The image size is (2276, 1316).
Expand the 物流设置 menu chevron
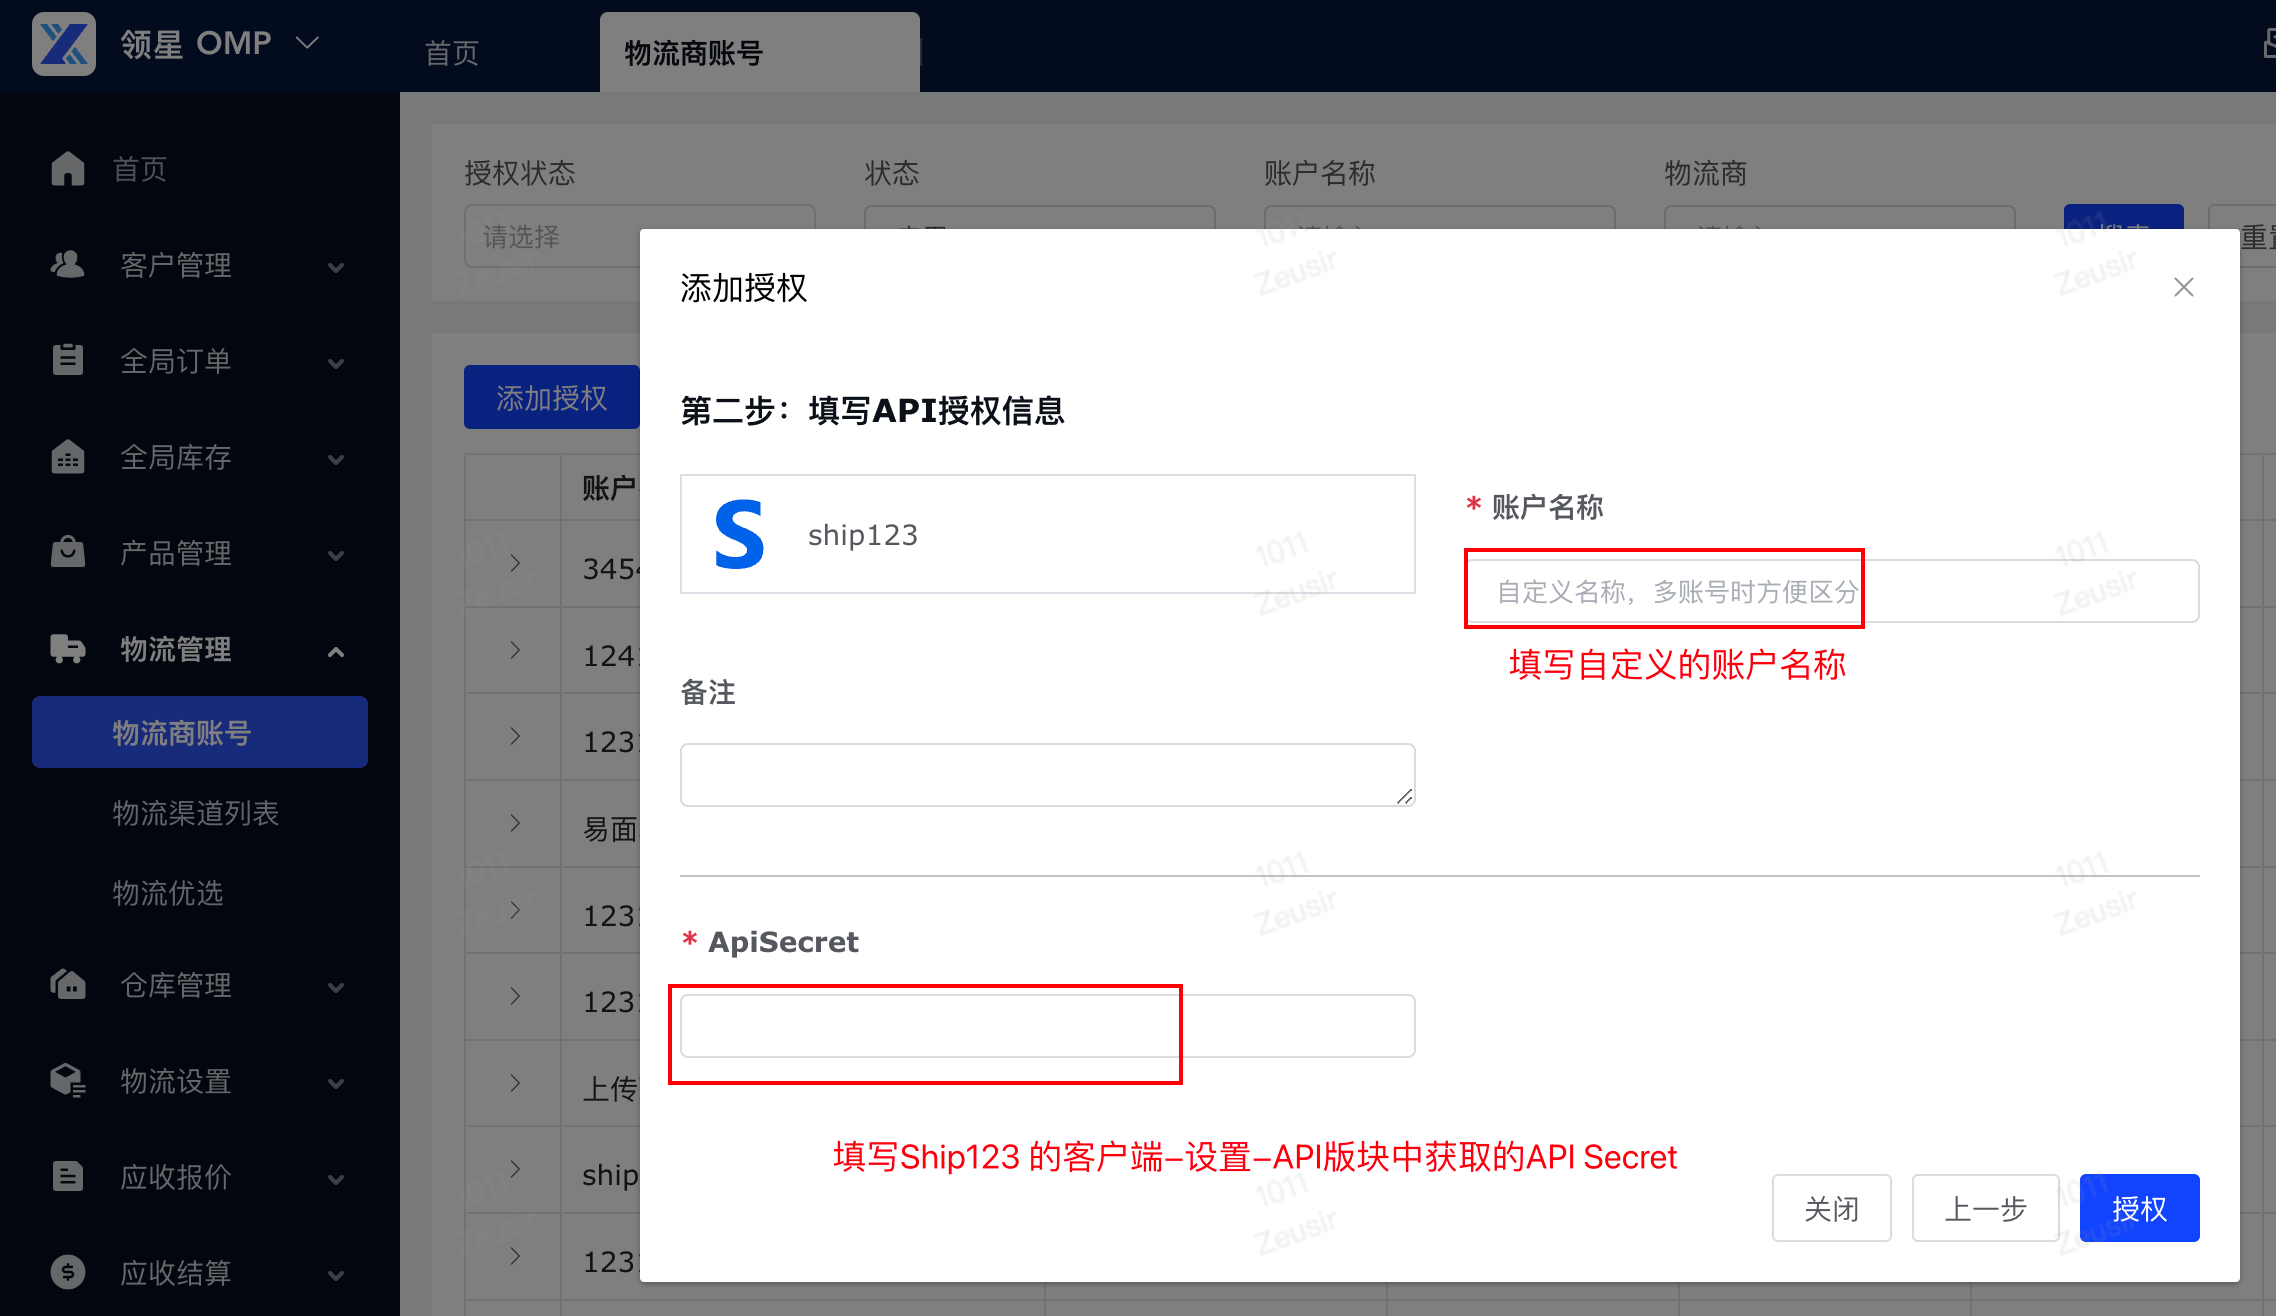(336, 1083)
